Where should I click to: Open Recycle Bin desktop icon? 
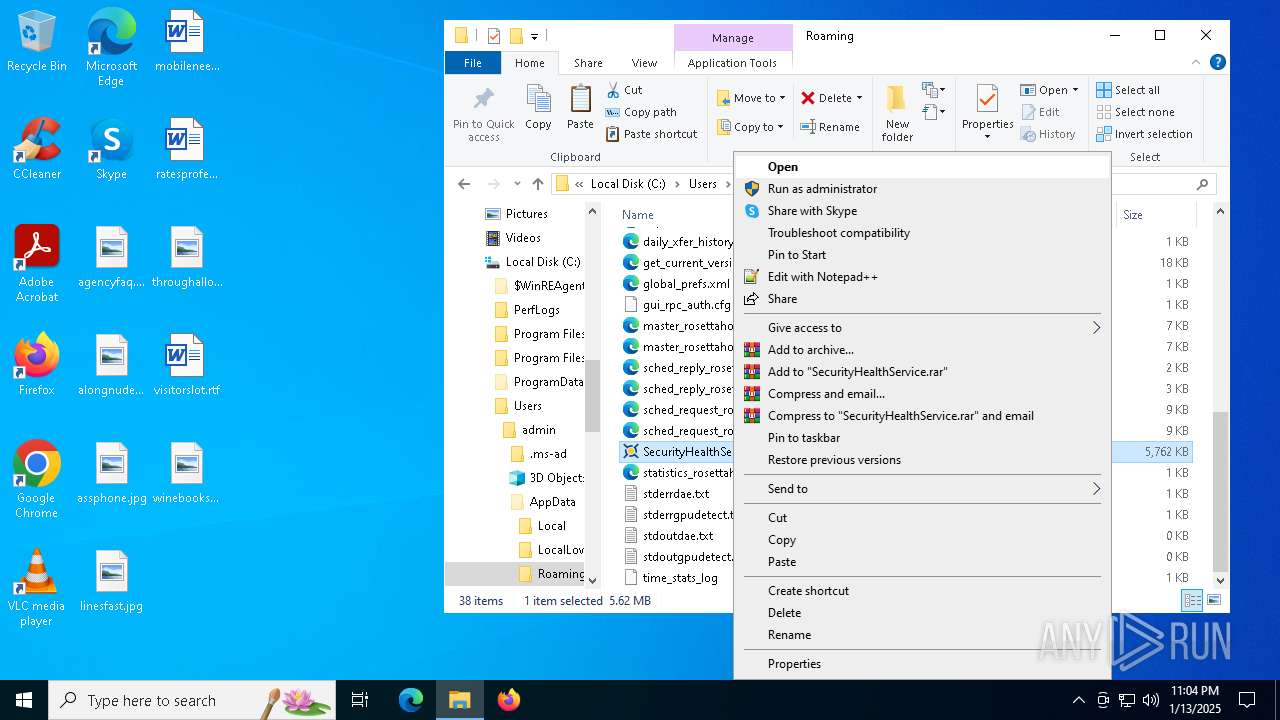click(x=36, y=41)
